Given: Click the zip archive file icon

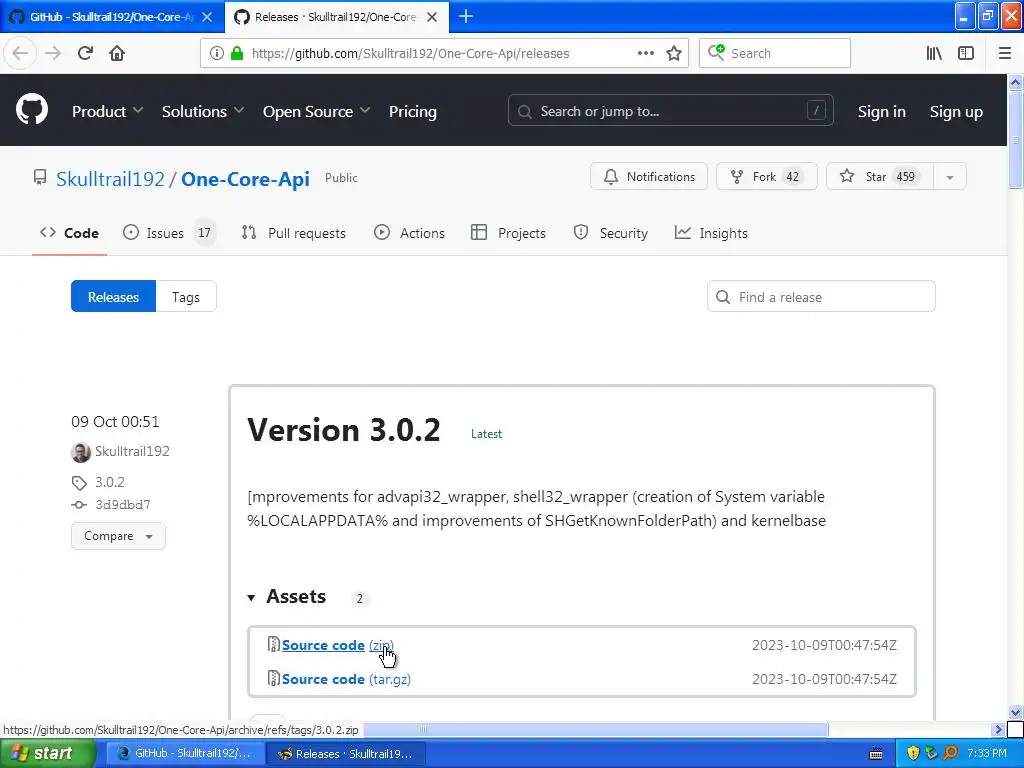Looking at the screenshot, I should pyautogui.click(x=274, y=645).
